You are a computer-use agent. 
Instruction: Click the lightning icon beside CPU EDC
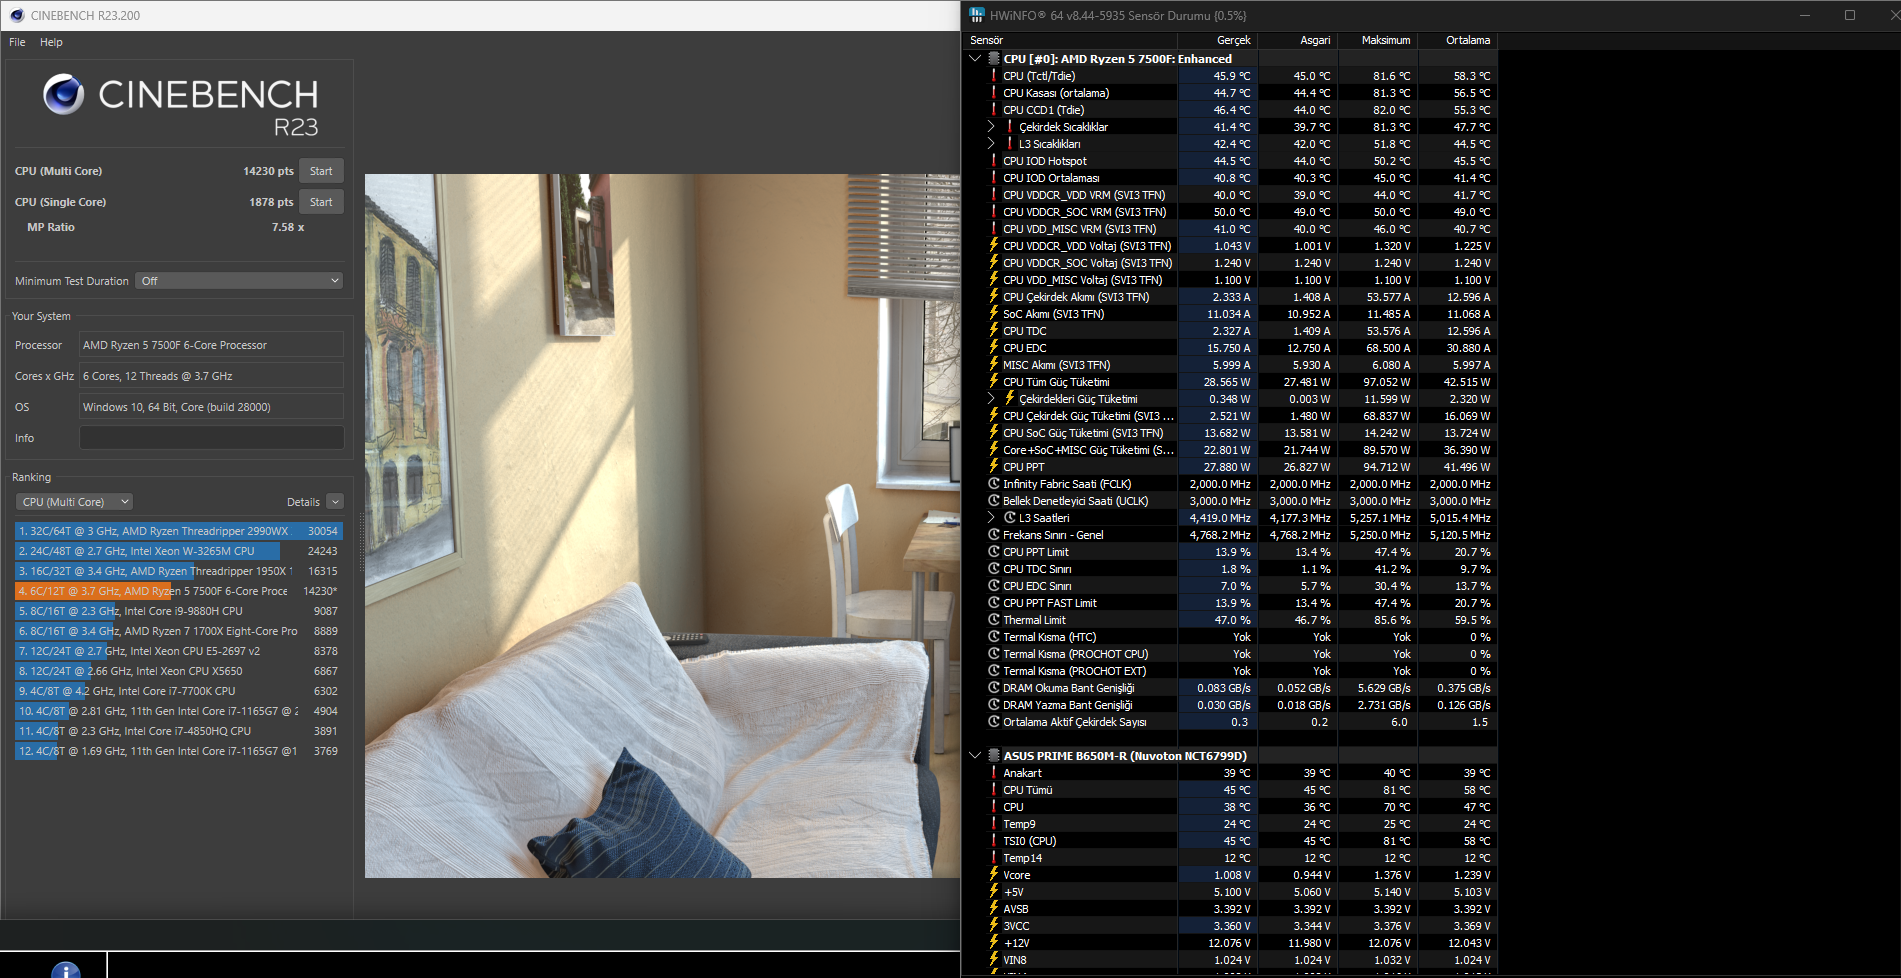(x=994, y=348)
